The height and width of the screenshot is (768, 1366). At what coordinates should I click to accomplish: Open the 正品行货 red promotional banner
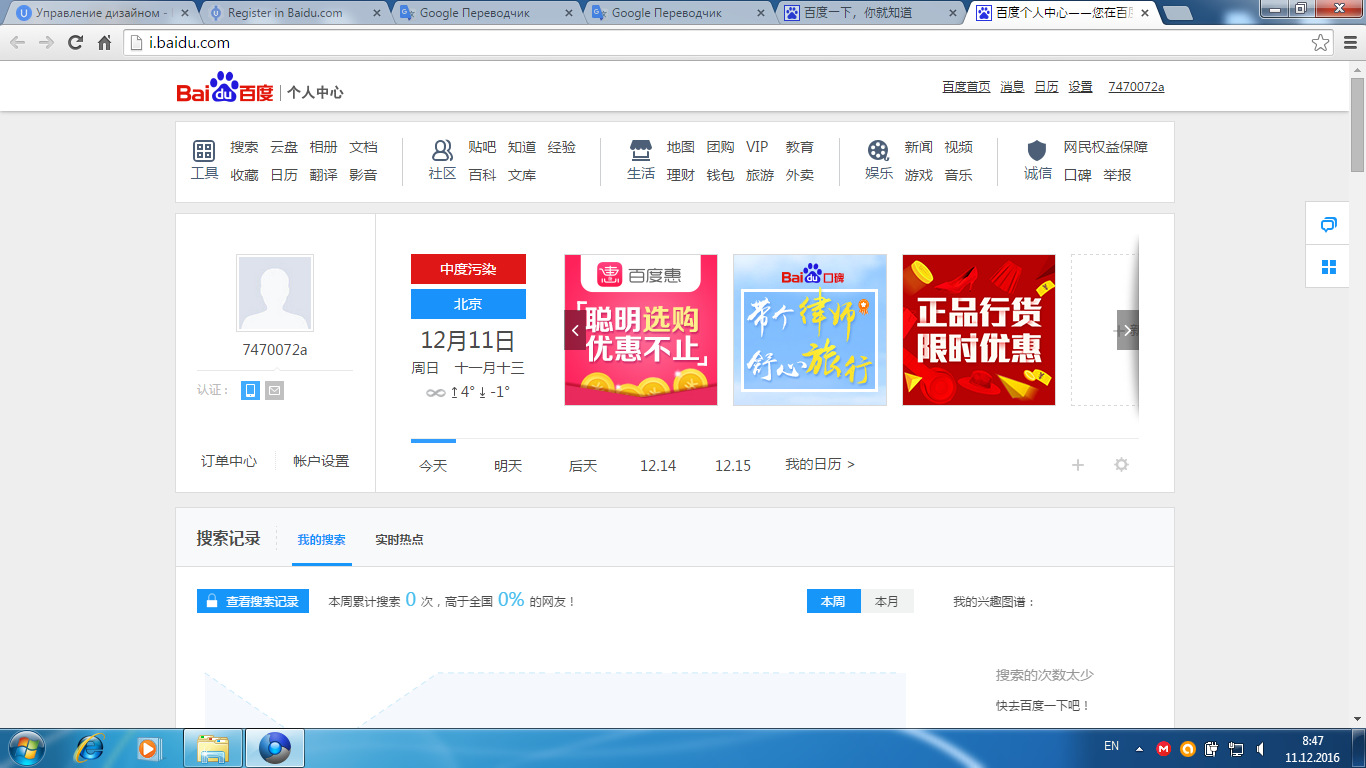[979, 330]
